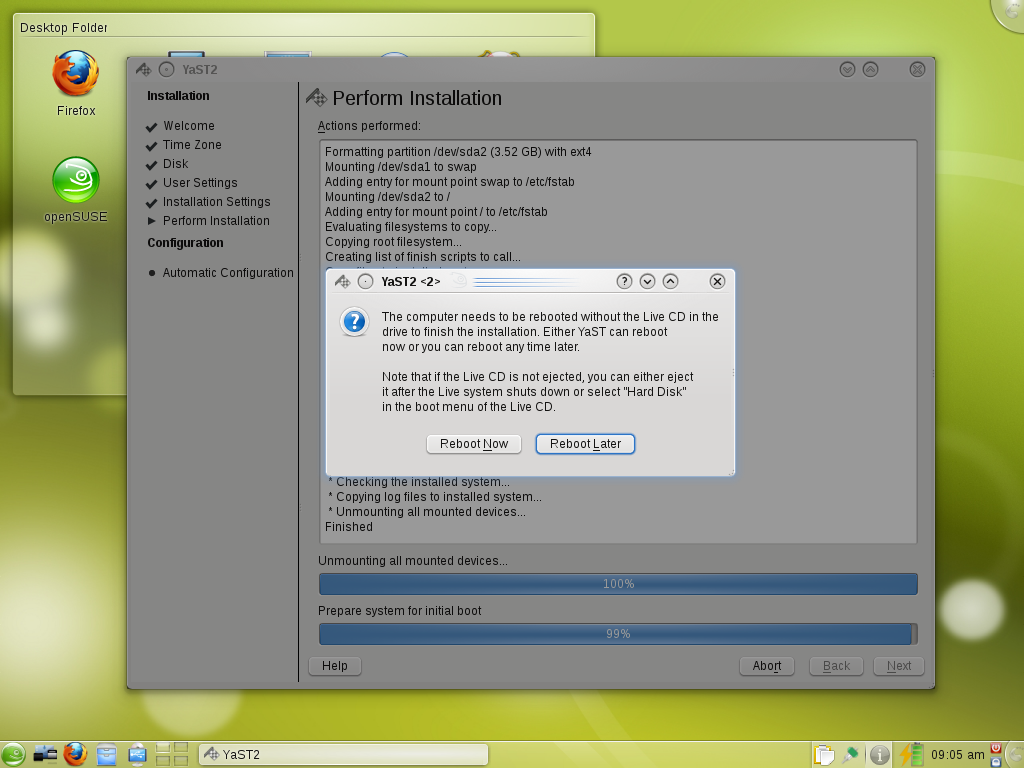
Task: Click the 'Formatting partition /dev/sda2' log line
Action: (458, 152)
